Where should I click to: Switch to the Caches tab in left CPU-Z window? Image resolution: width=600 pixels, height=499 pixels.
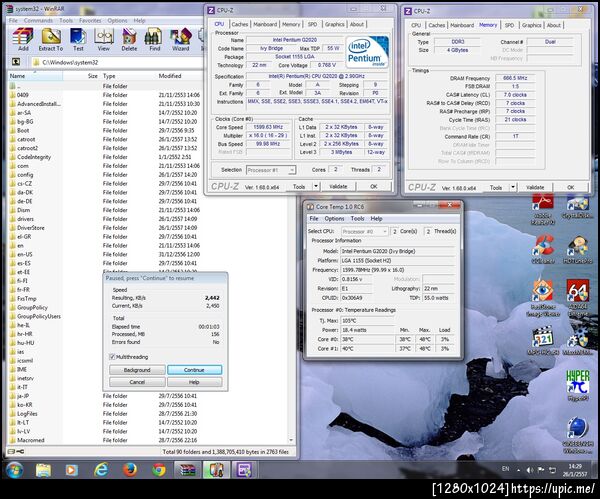coord(240,23)
